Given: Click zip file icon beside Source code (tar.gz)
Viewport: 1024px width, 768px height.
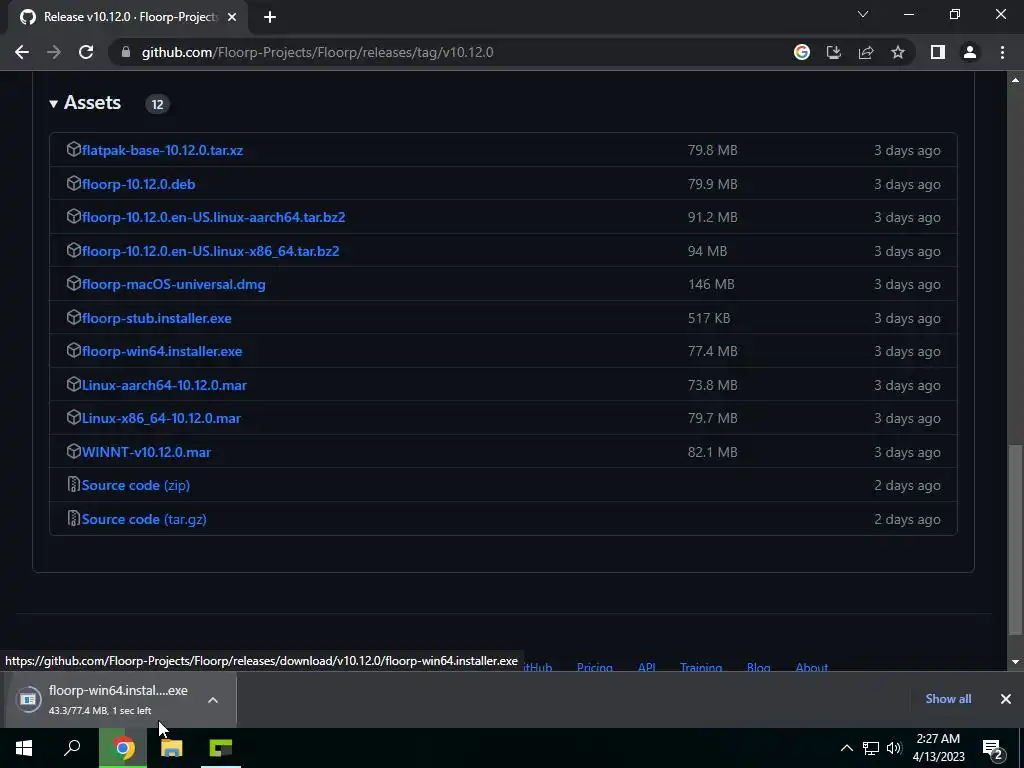Looking at the screenshot, I should [x=74, y=519].
